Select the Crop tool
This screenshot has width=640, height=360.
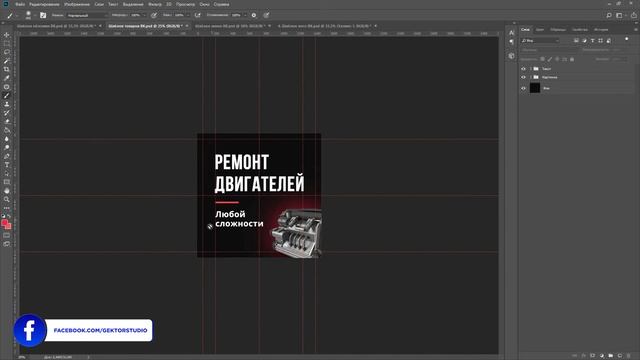pyautogui.click(x=7, y=69)
